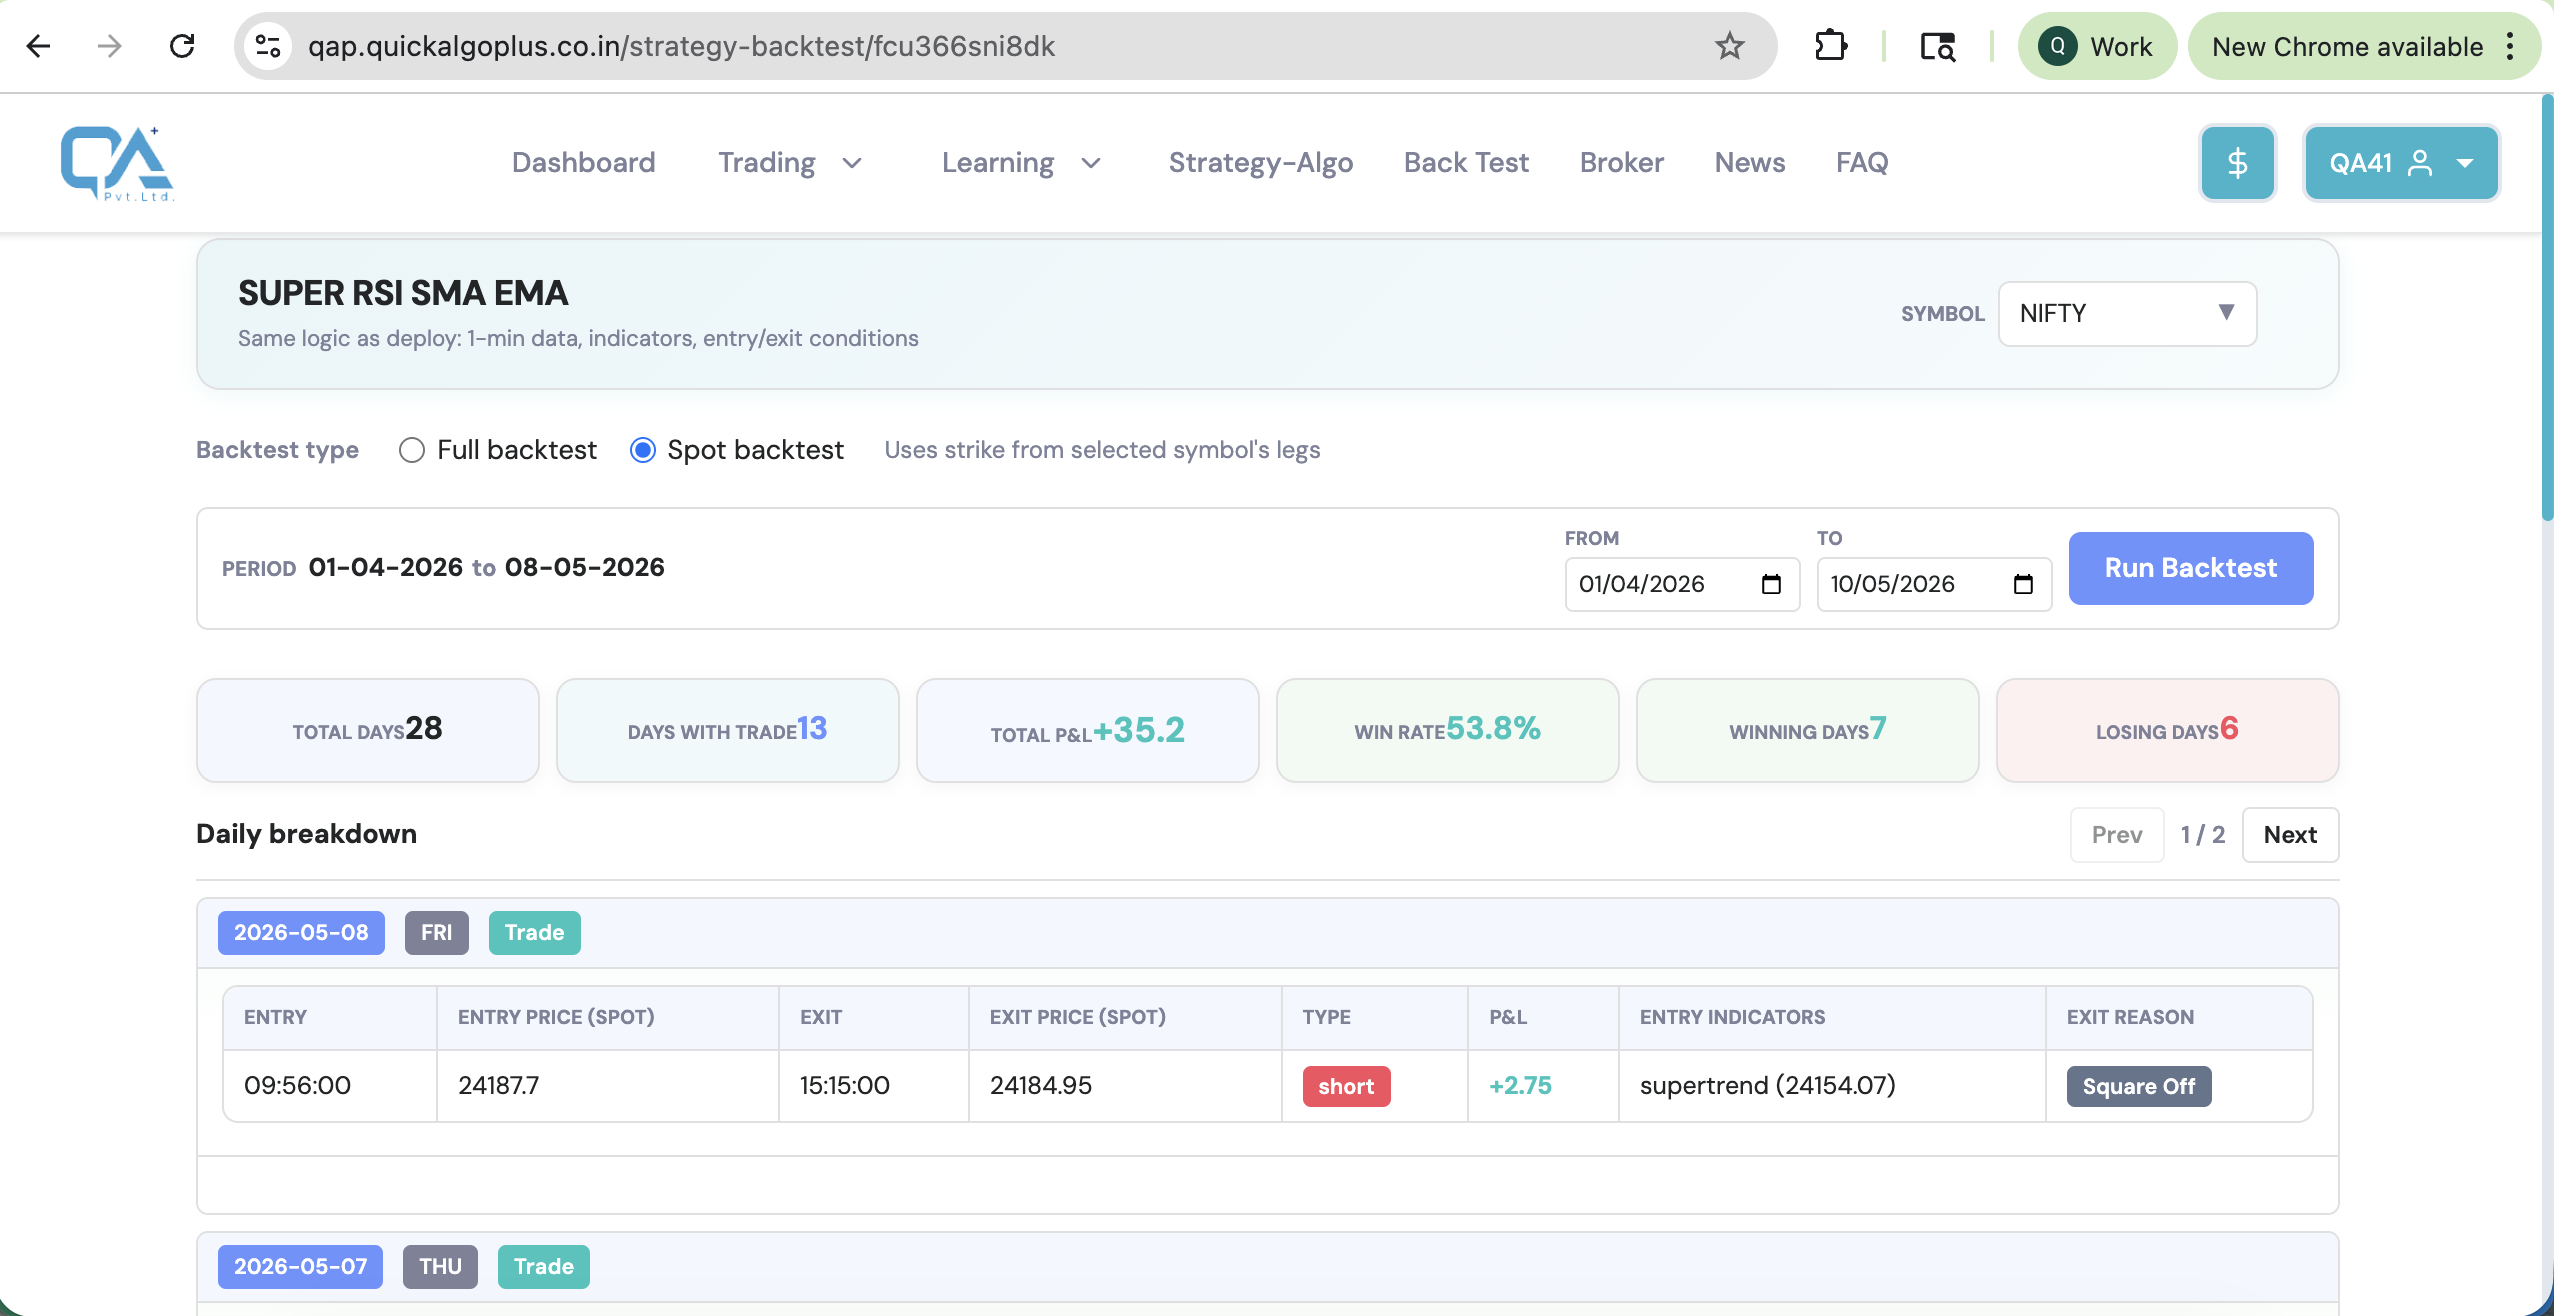Image resolution: width=2554 pixels, height=1316 pixels.
Task: Click the dollar sign button
Action: (2237, 163)
